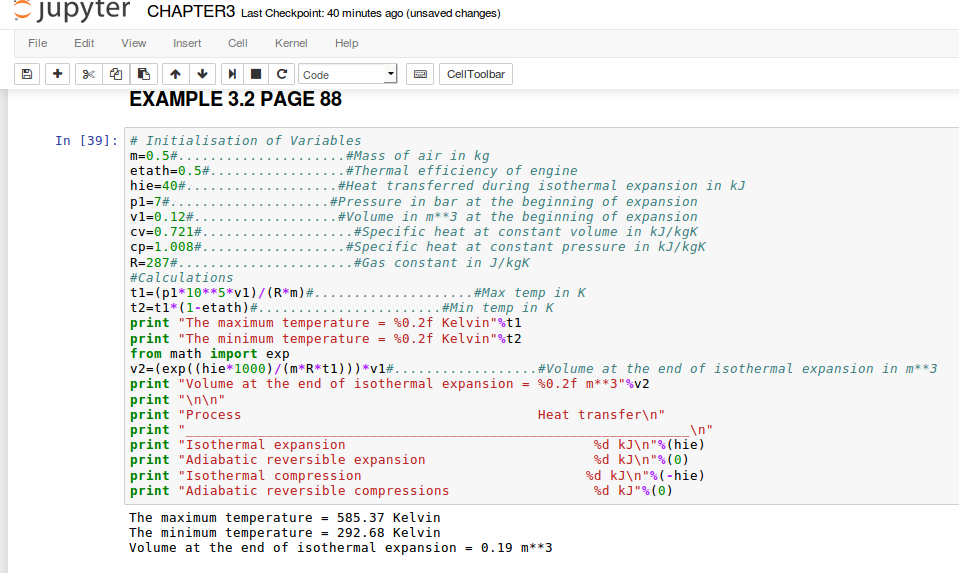Open the command palette keyboard icon

(420, 75)
